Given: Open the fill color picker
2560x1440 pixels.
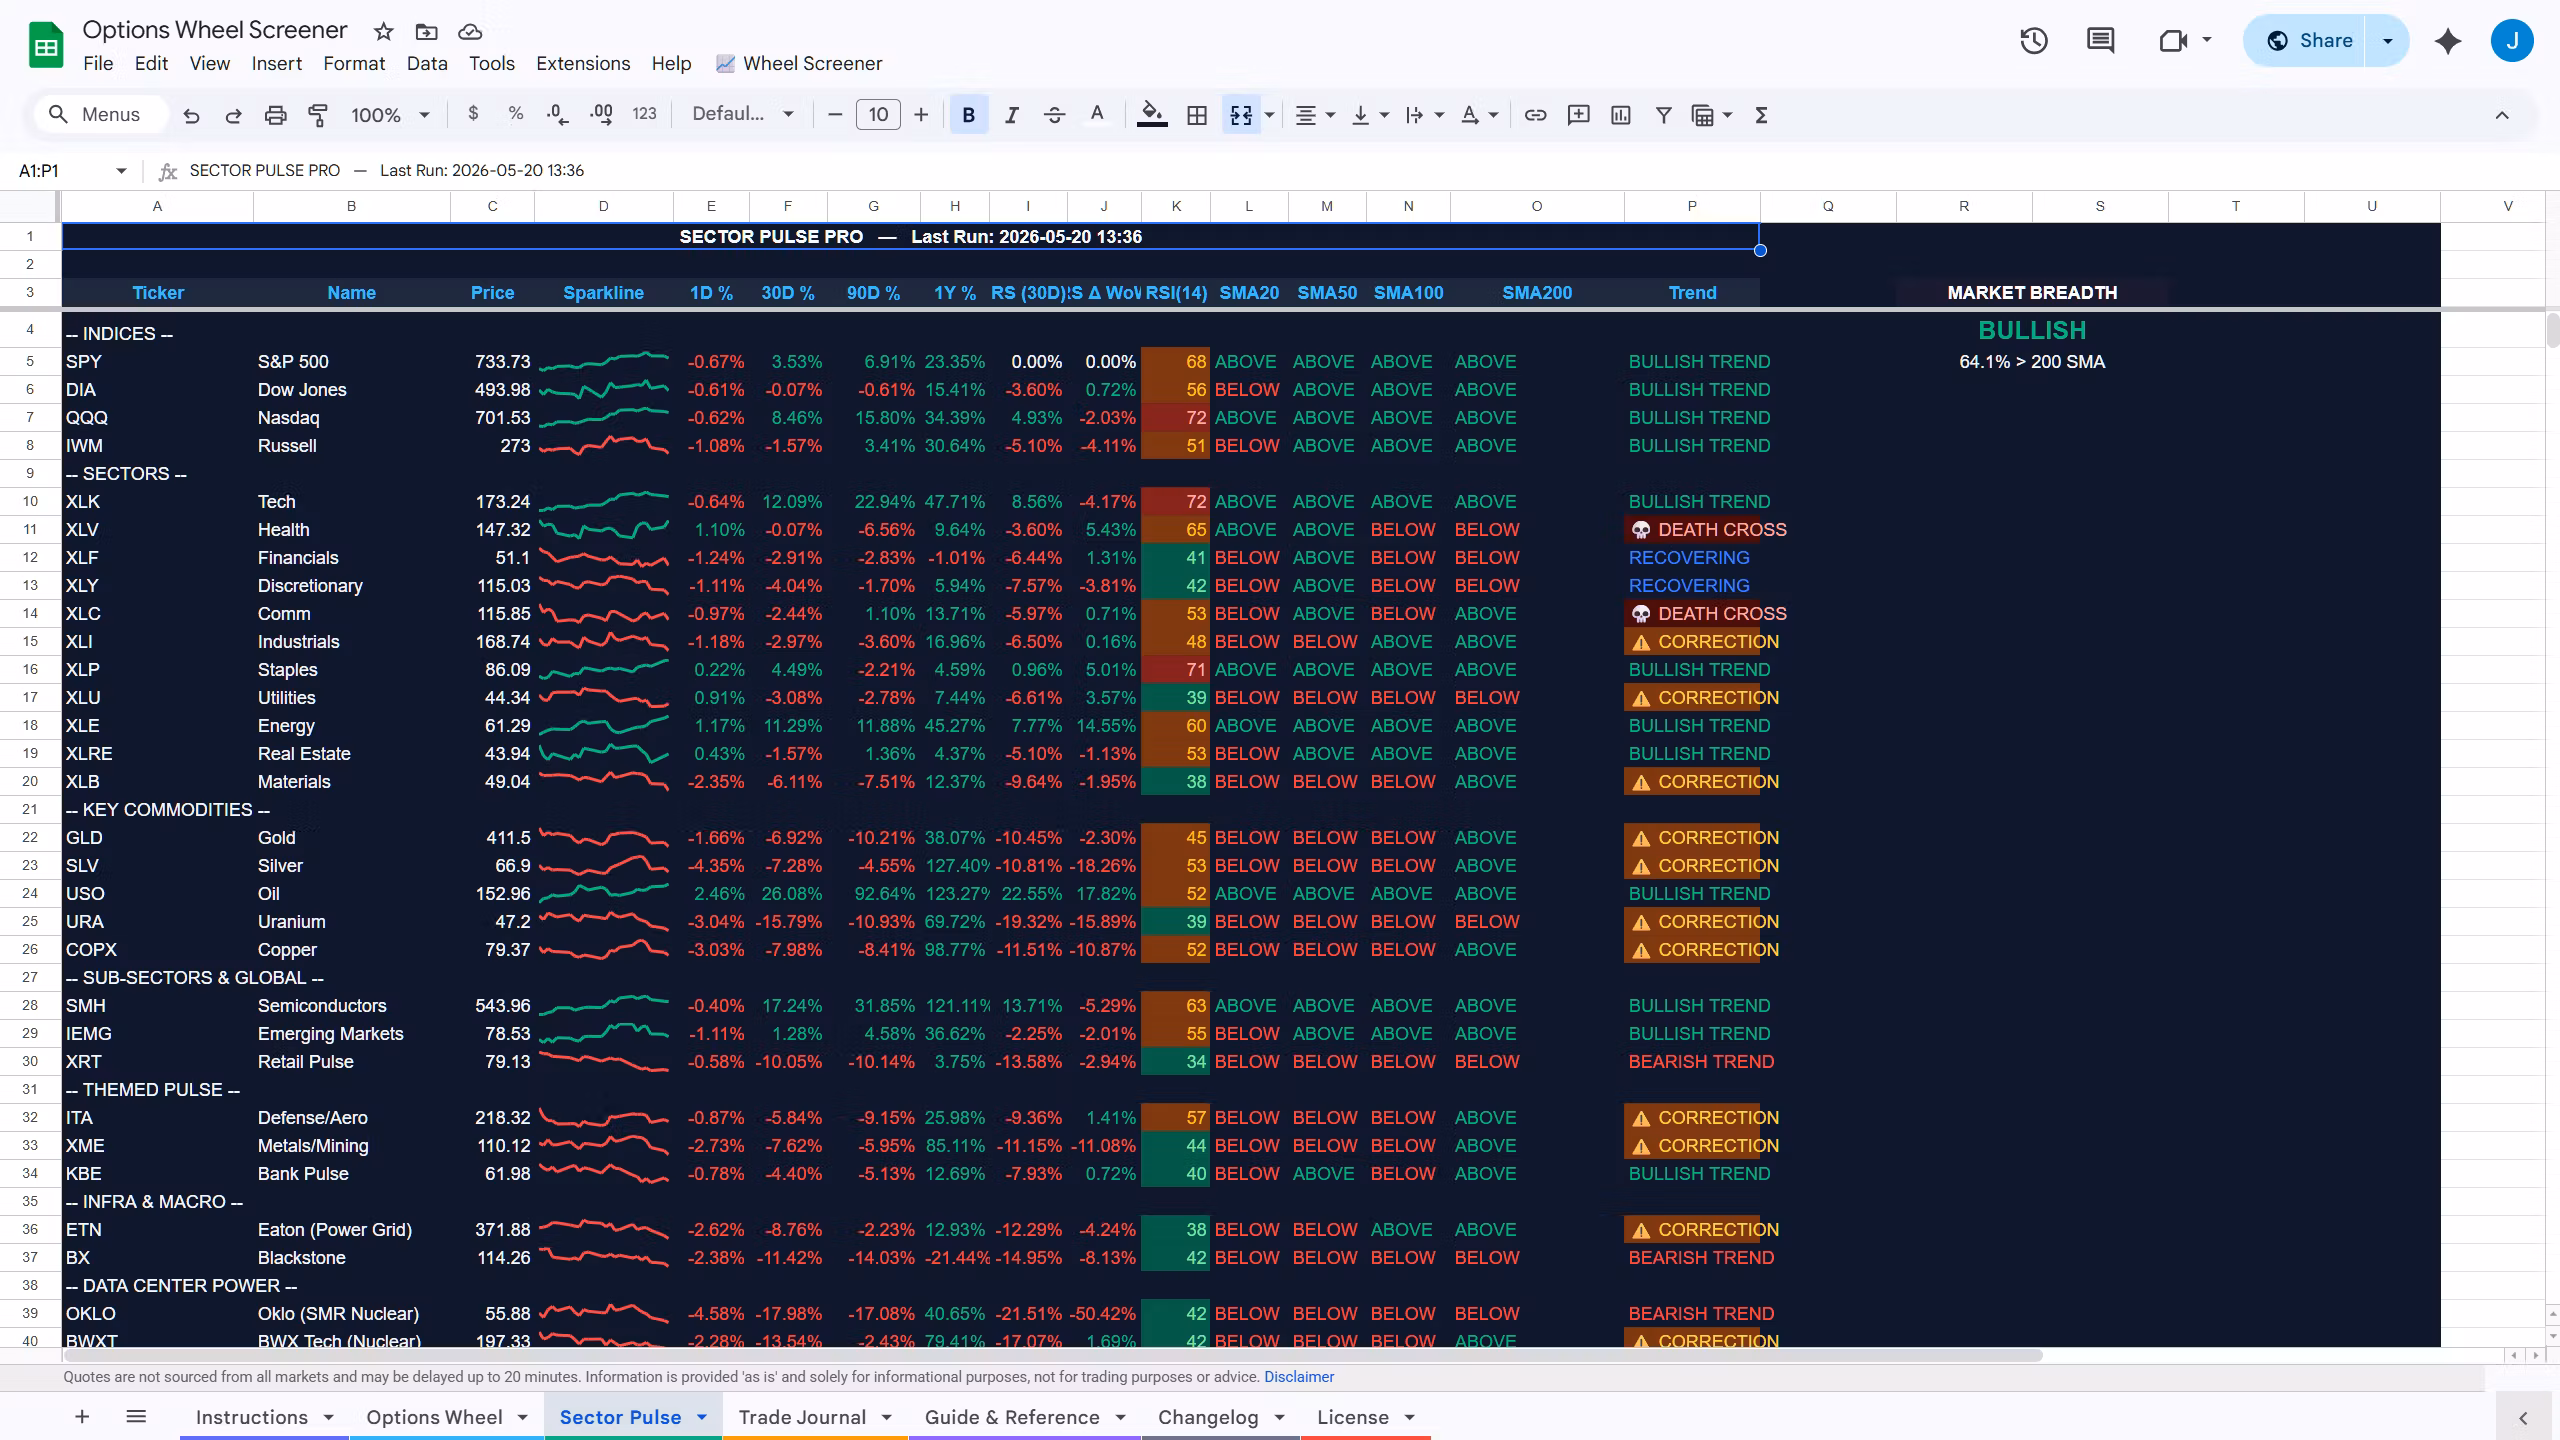Looking at the screenshot, I should 1152,115.
